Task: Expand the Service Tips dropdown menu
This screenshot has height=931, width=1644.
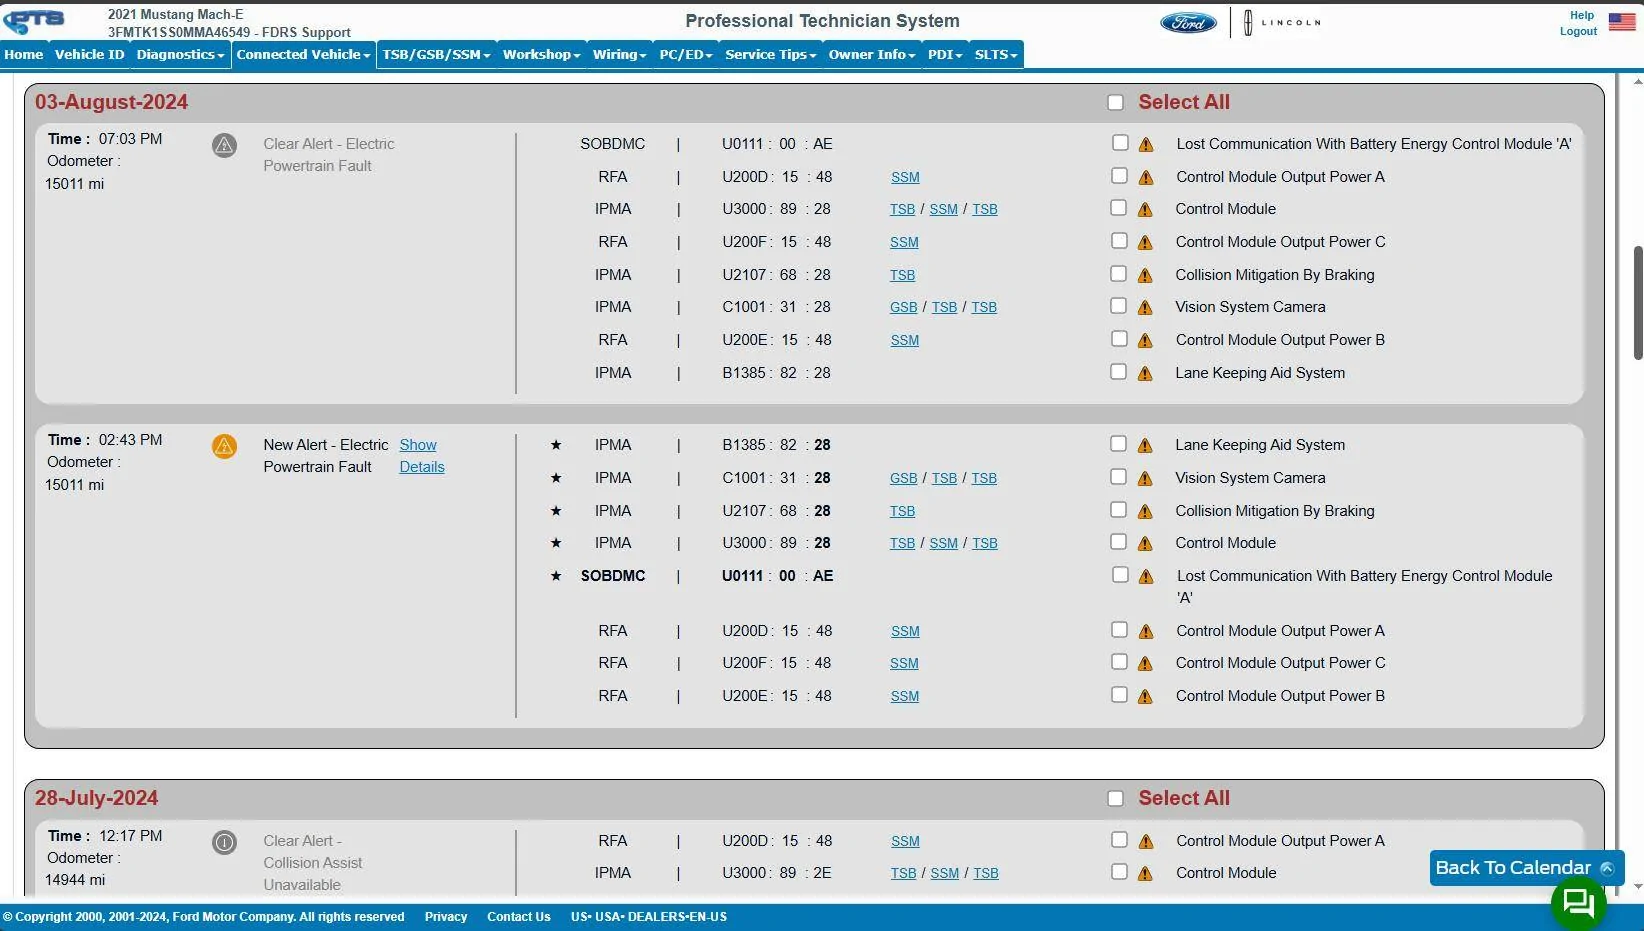Action: coord(770,55)
